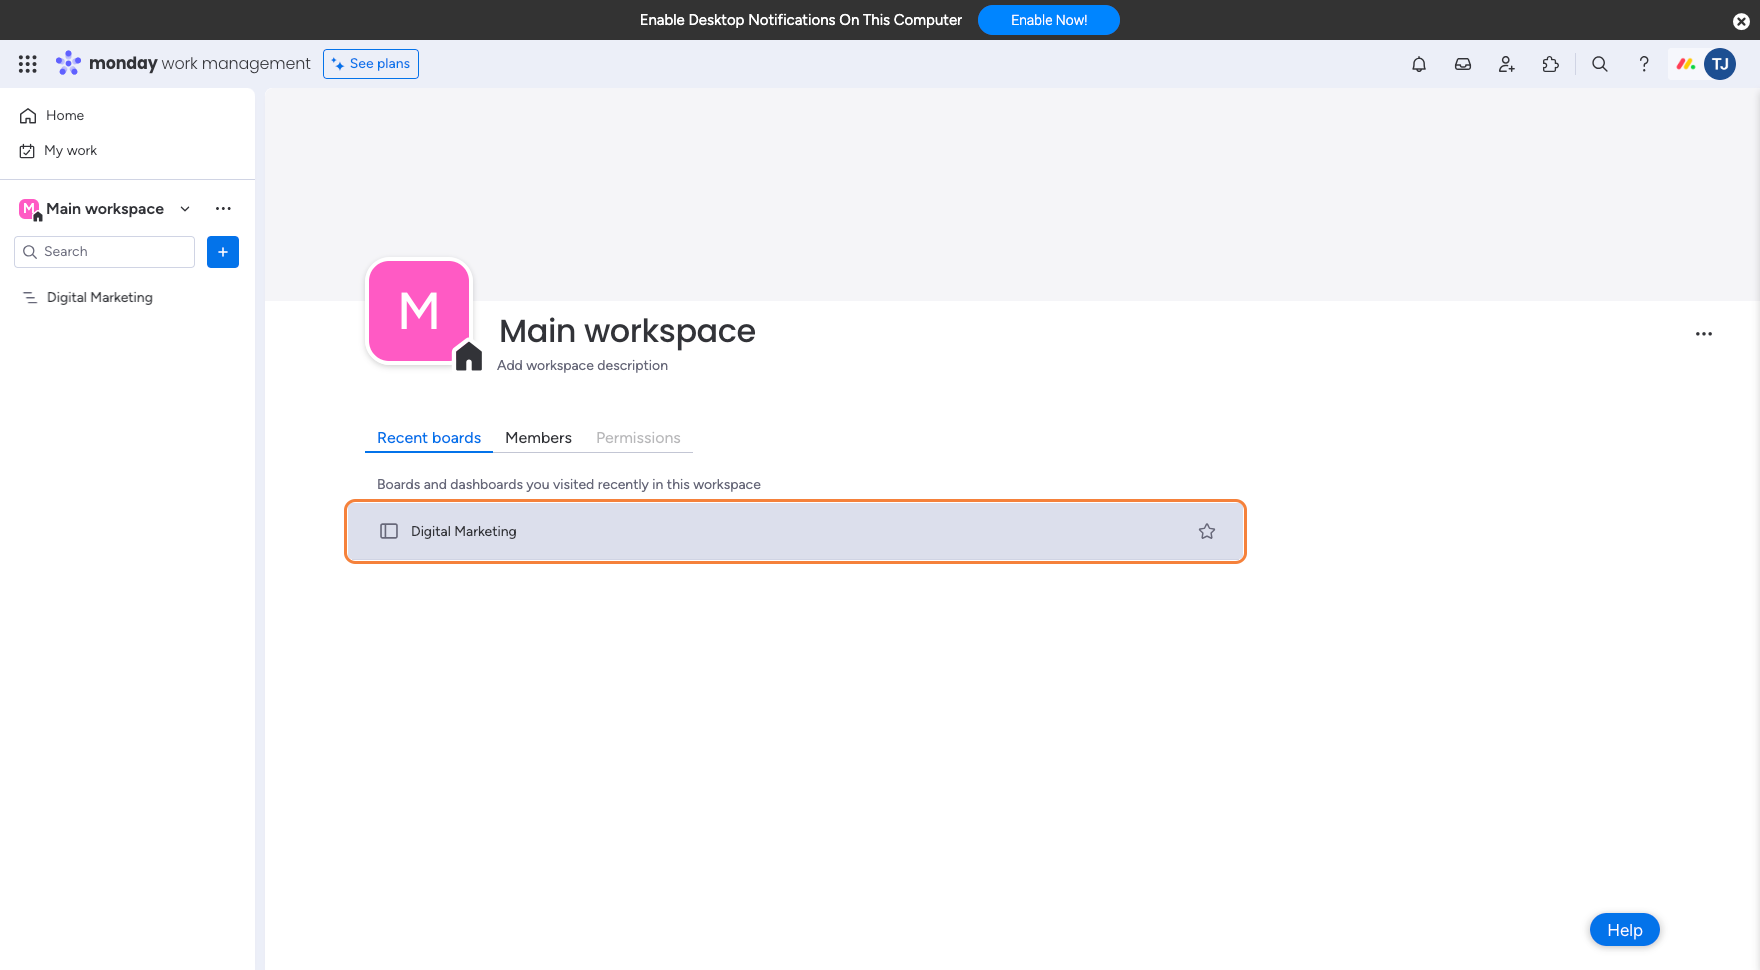This screenshot has height=970, width=1760.
Task: Open the apps marketplace puzzle icon
Action: 1550,64
